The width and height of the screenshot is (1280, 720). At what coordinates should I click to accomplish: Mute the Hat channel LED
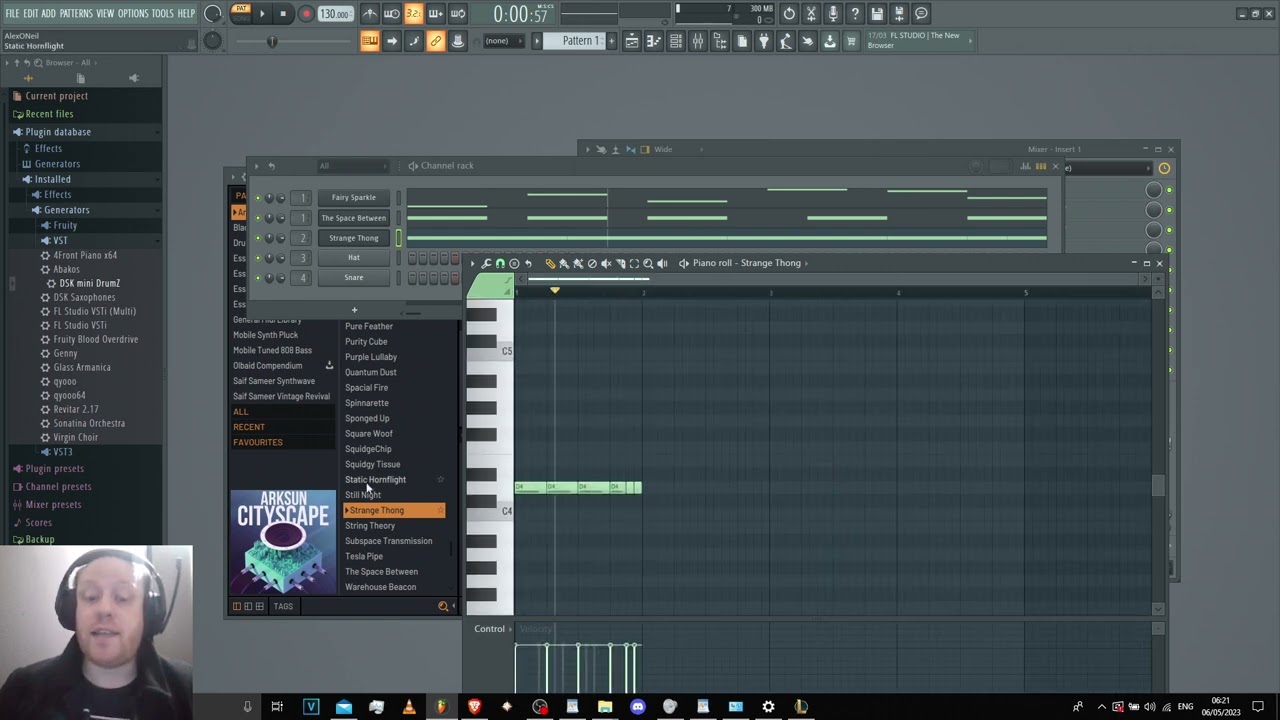pos(257,258)
